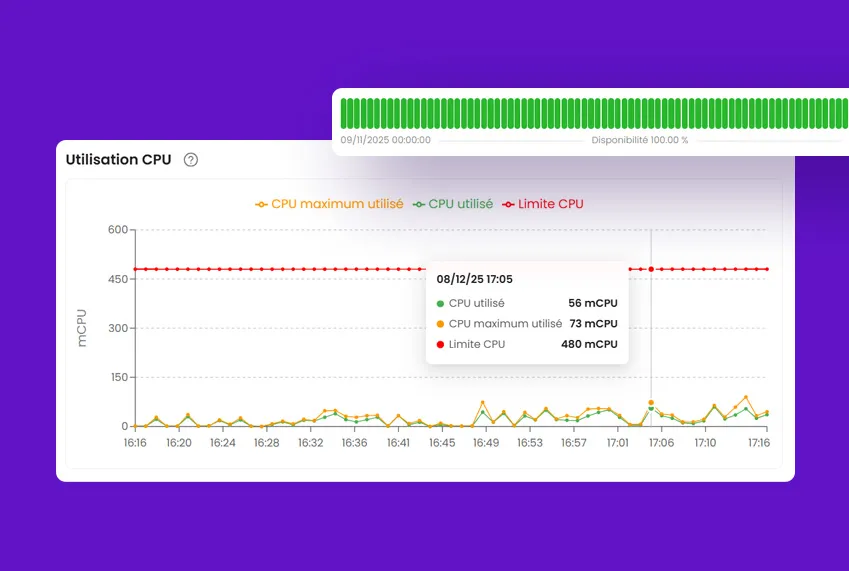Toggle the Limite CPU legend series
This screenshot has height=571, width=849.
point(543,204)
